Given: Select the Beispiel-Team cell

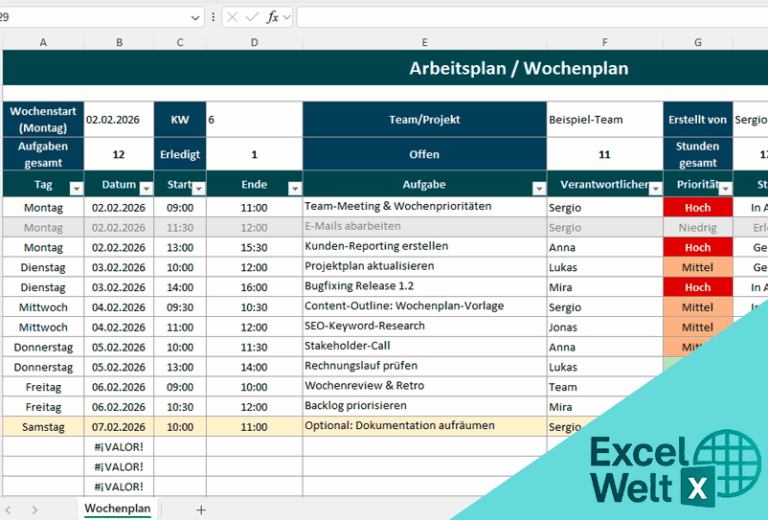Looking at the screenshot, I should [x=605, y=119].
